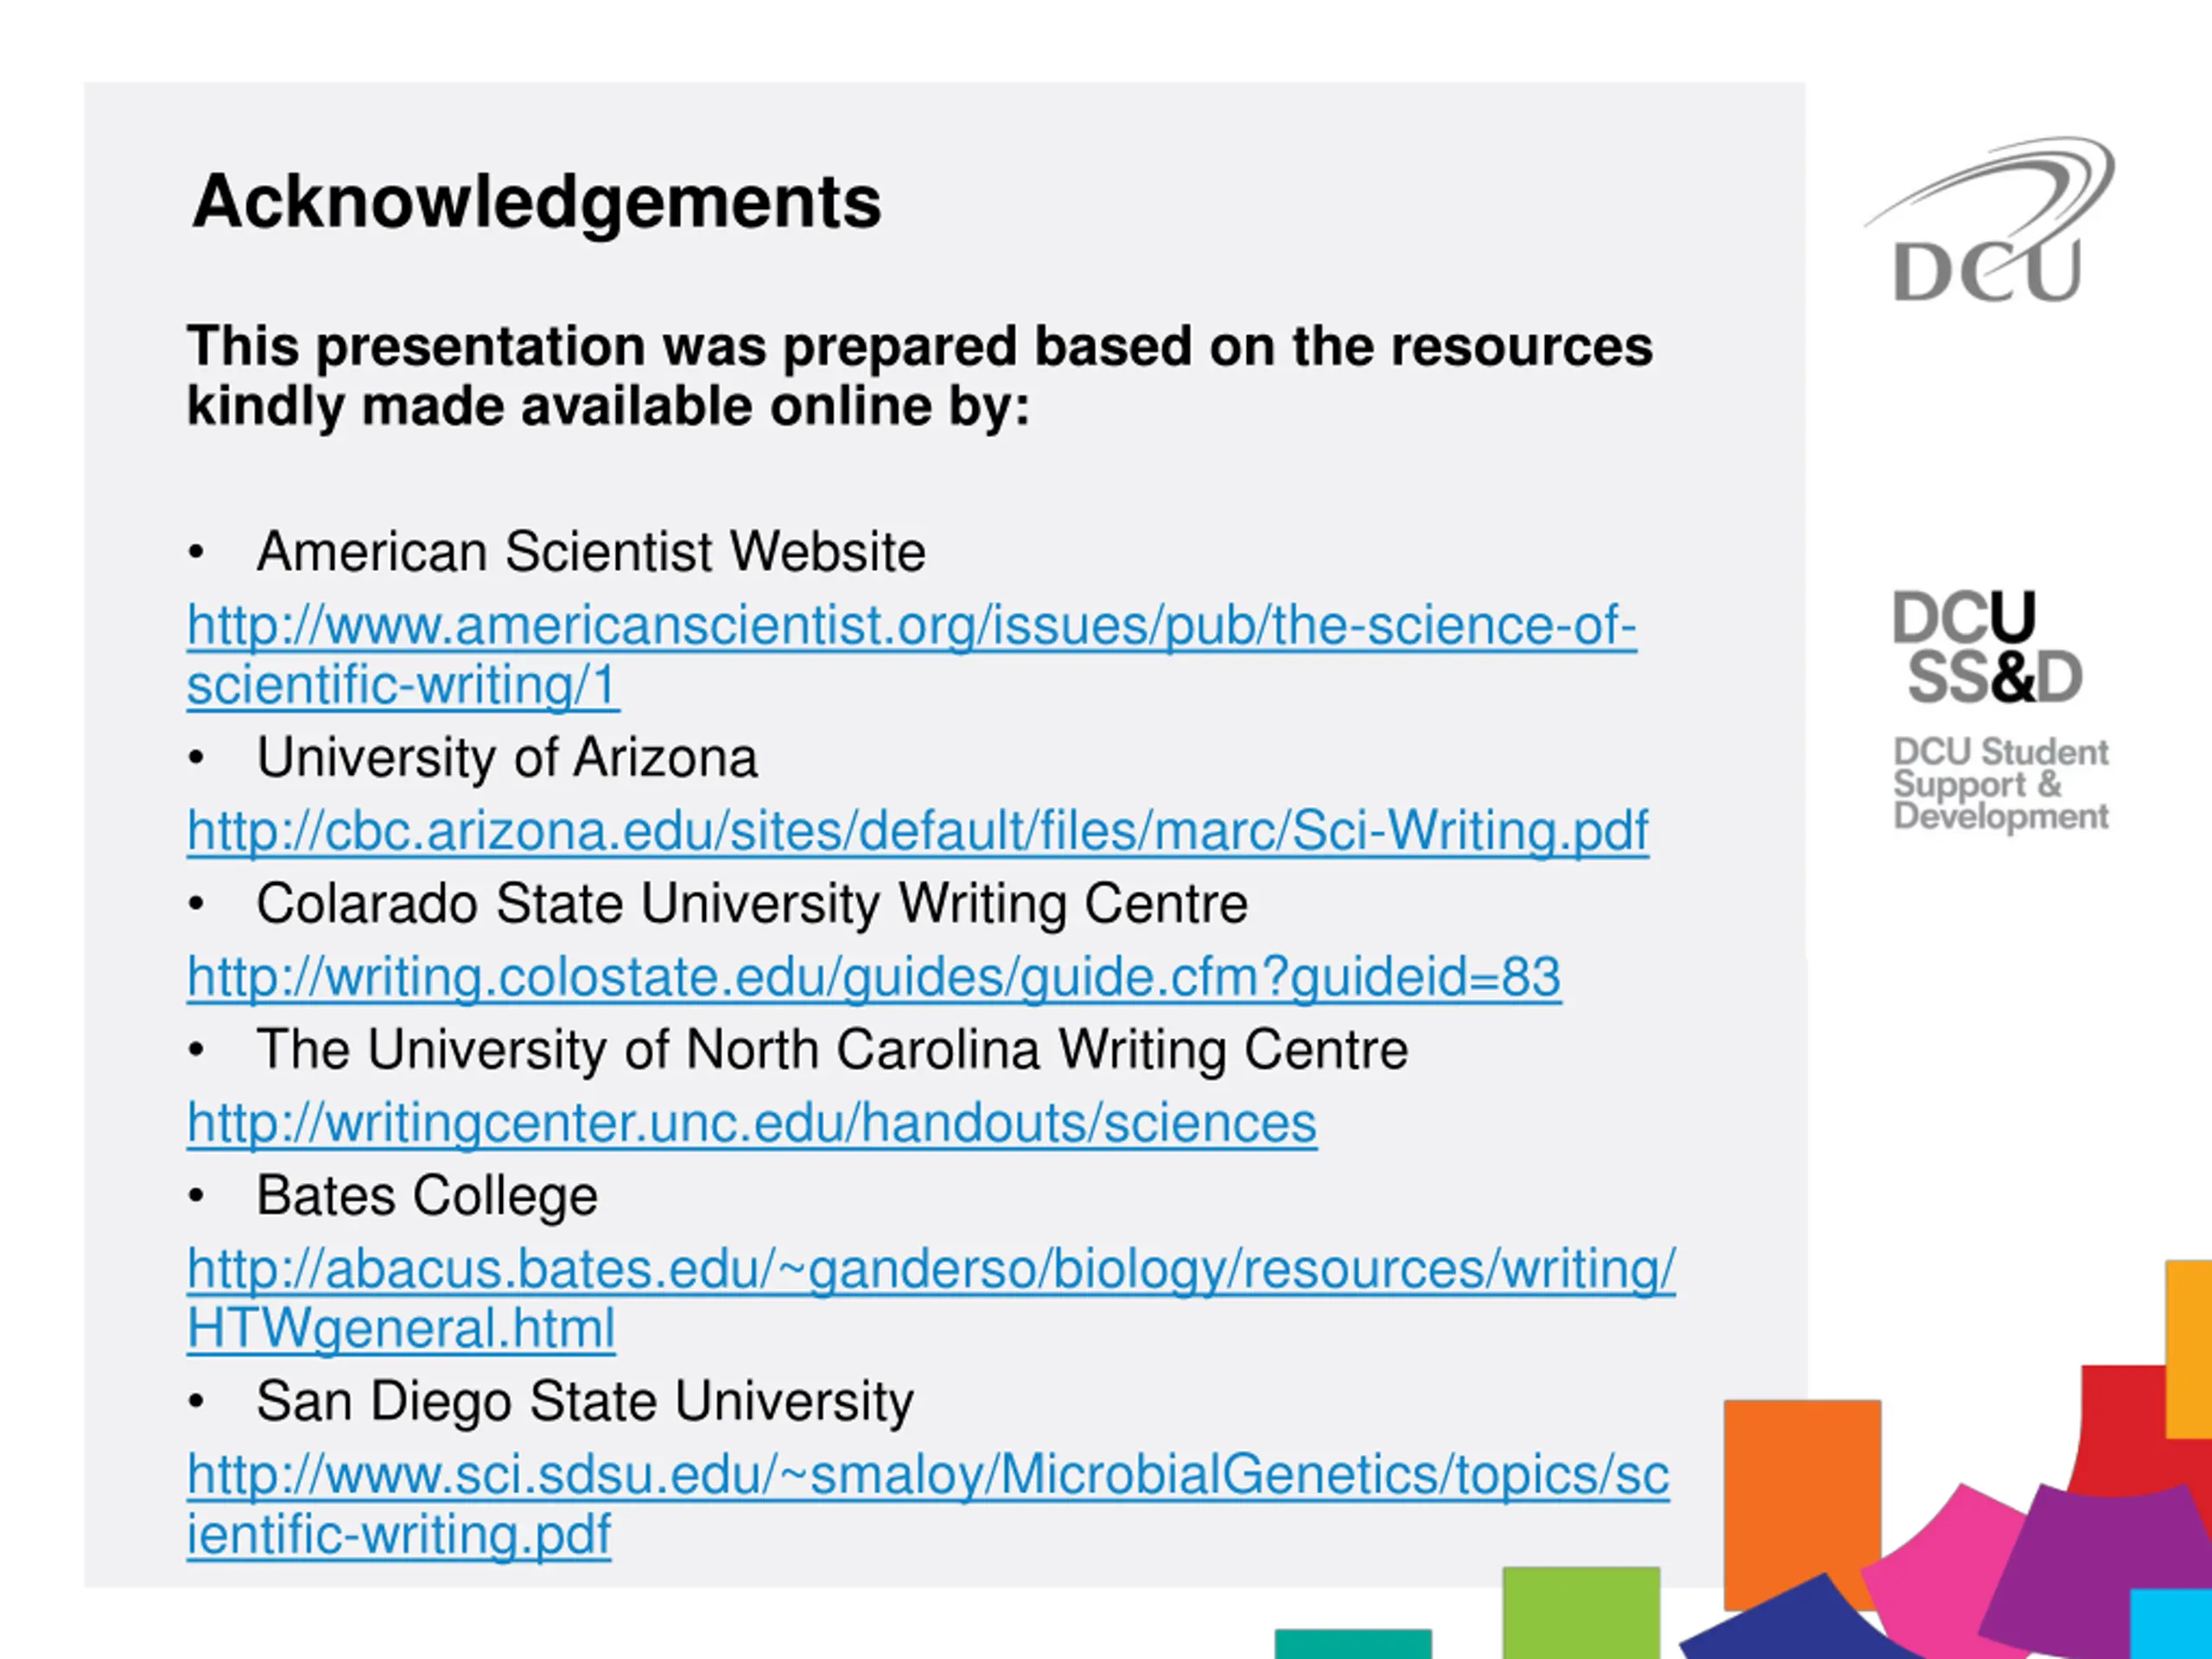Click the green square at bottom
This screenshot has height=1659, width=2212.
point(1581,1612)
